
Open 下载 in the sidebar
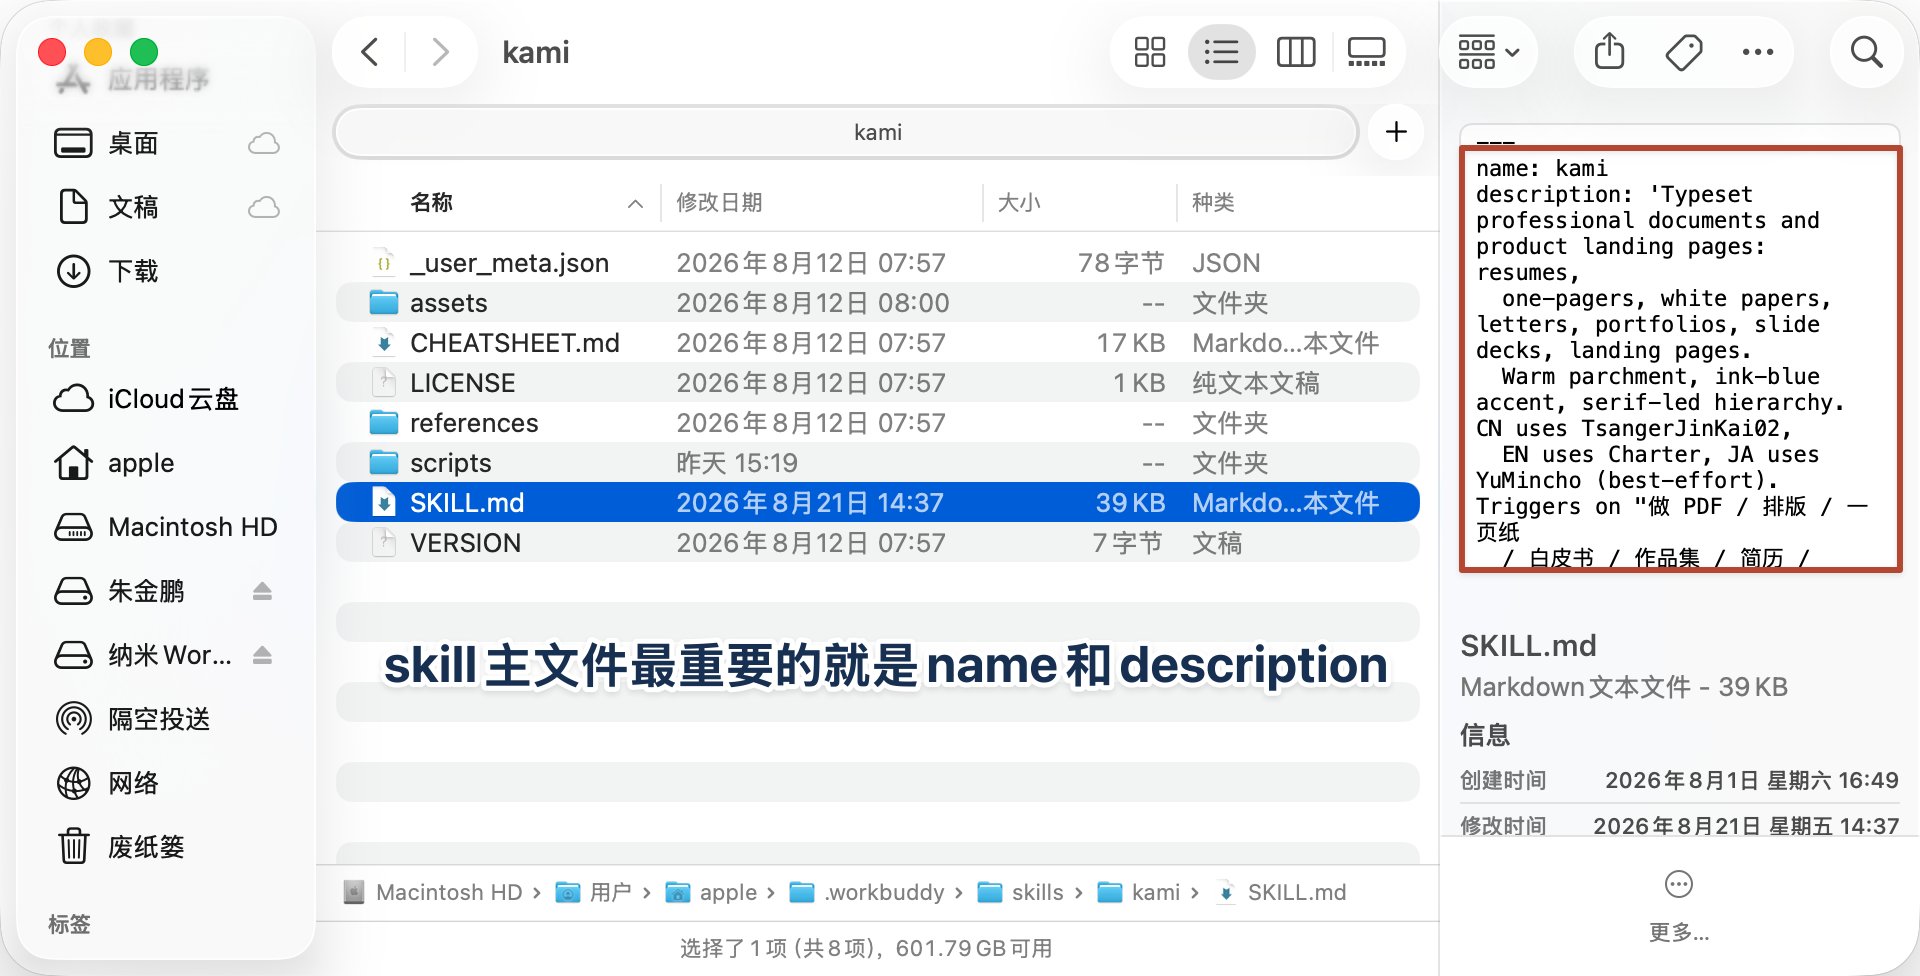(x=133, y=271)
